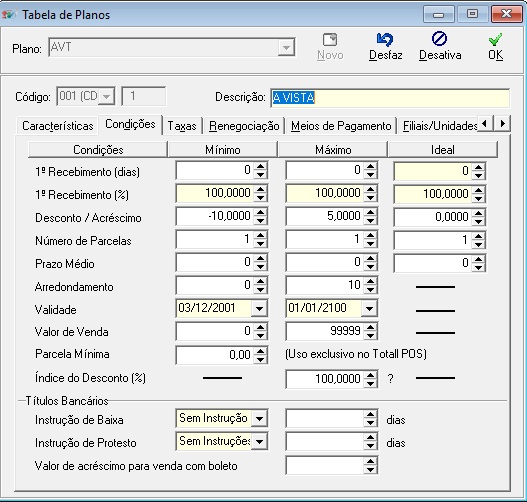This screenshot has height=502, width=527.
Task: Open the Validade Mínimo date dropdown
Action: click(259, 308)
